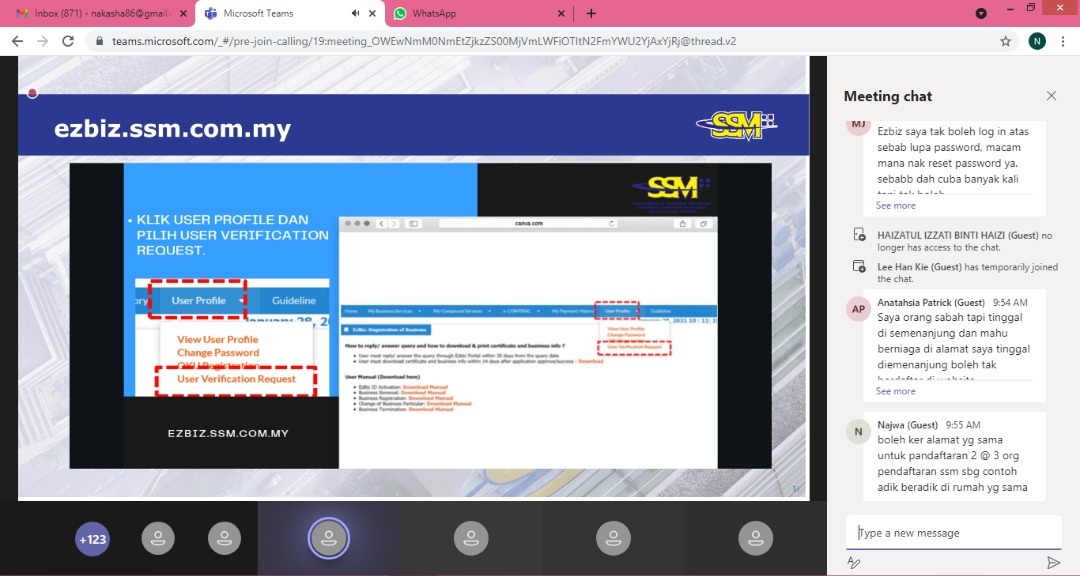Switch to the WhatsApp tab
This screenshot has height=576, width=1080.
pyautogui.click(x=470, y=13)
